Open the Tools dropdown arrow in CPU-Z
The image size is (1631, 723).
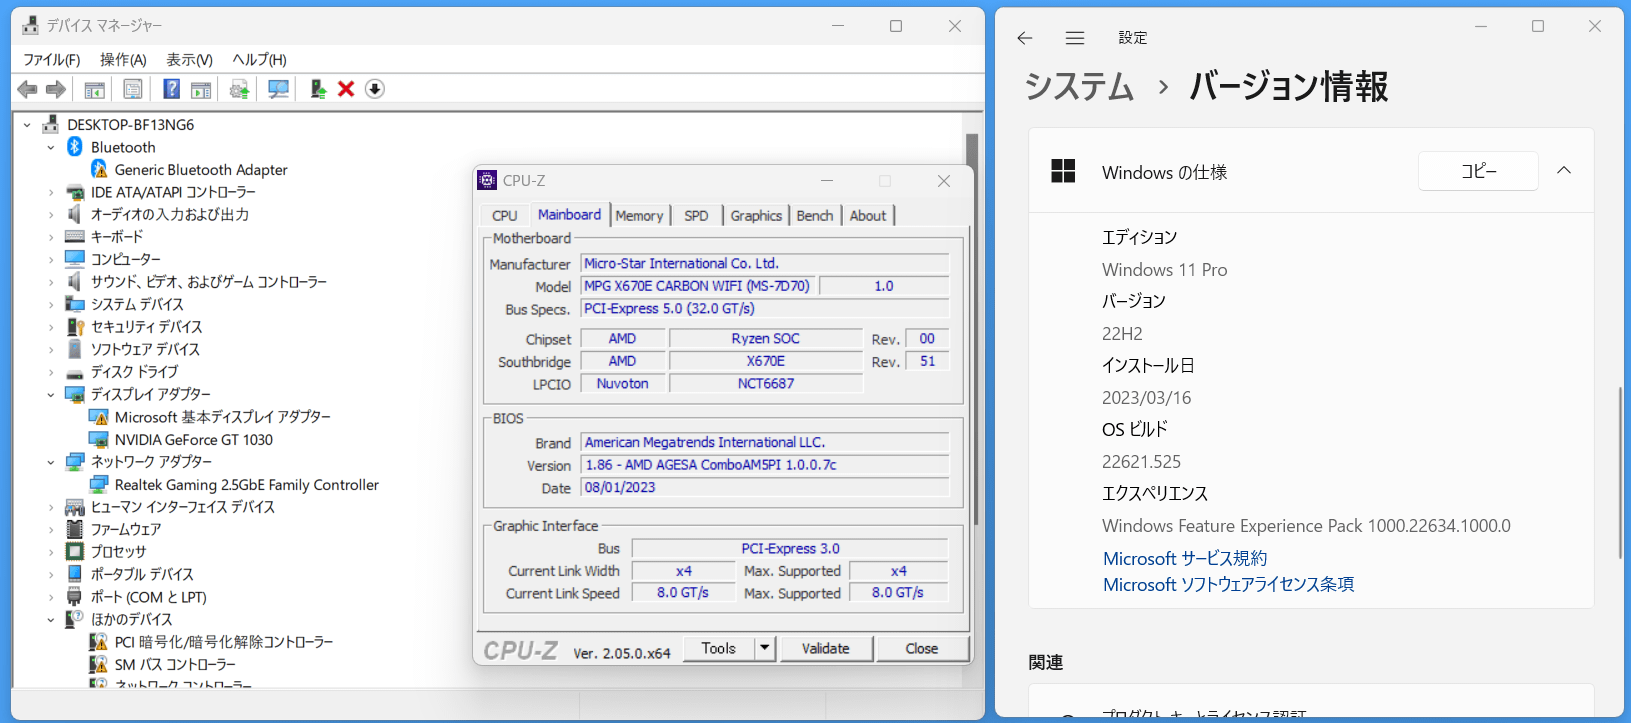point(765,648)
